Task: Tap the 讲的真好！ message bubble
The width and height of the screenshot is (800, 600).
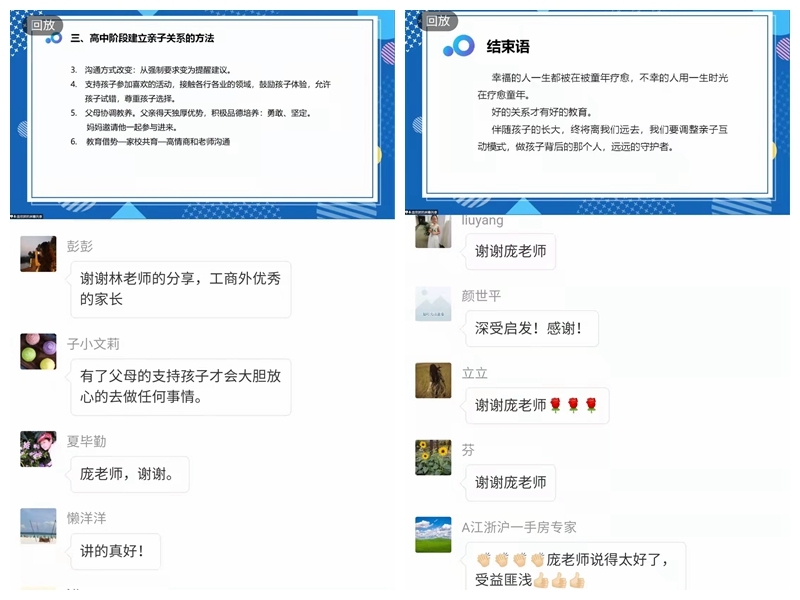Action: 114,550
